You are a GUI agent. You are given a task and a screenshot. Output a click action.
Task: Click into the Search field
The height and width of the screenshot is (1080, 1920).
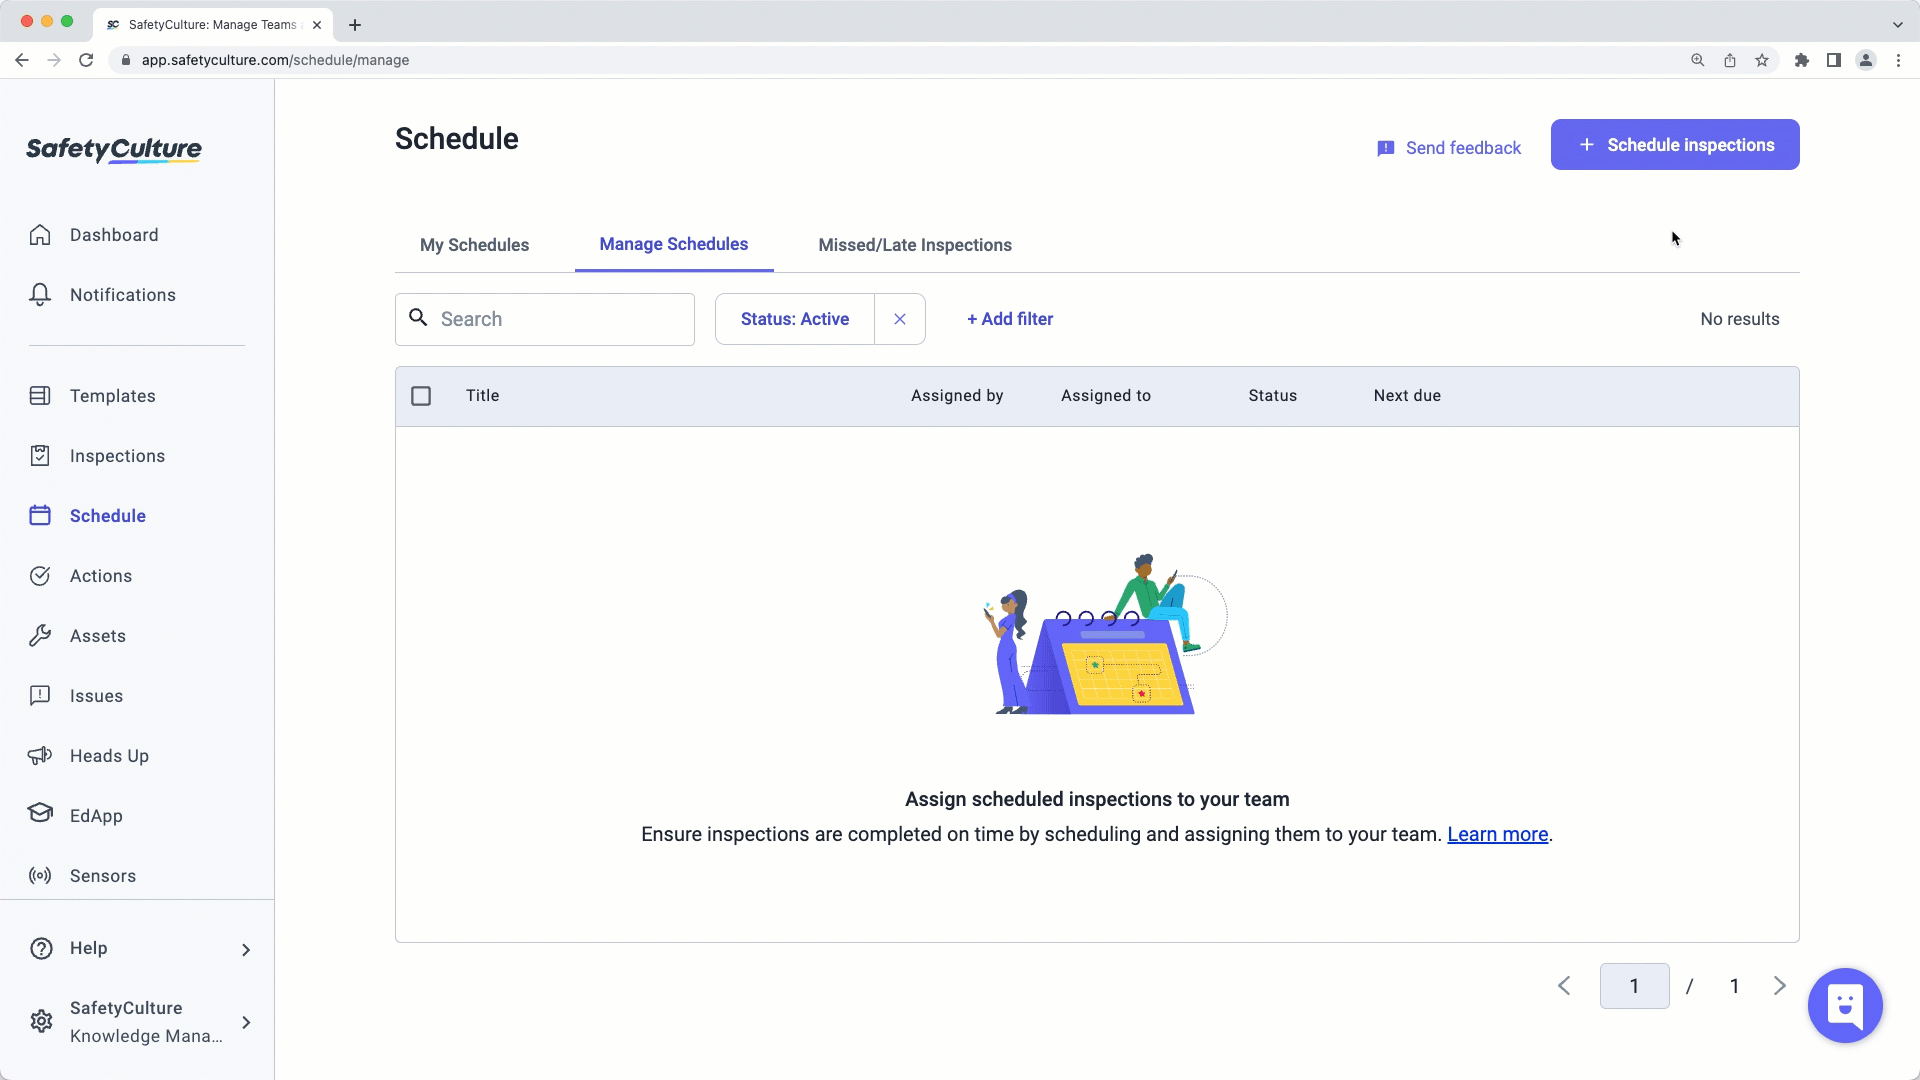click(545, 319)
